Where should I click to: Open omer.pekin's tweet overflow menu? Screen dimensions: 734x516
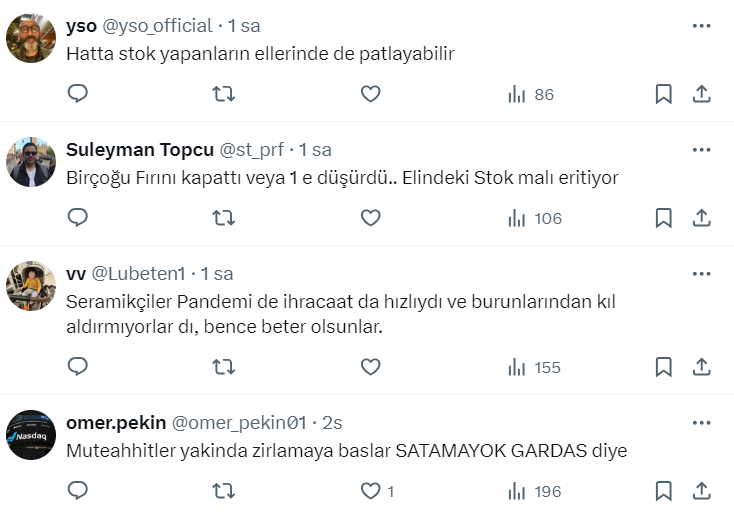(701, 422)
